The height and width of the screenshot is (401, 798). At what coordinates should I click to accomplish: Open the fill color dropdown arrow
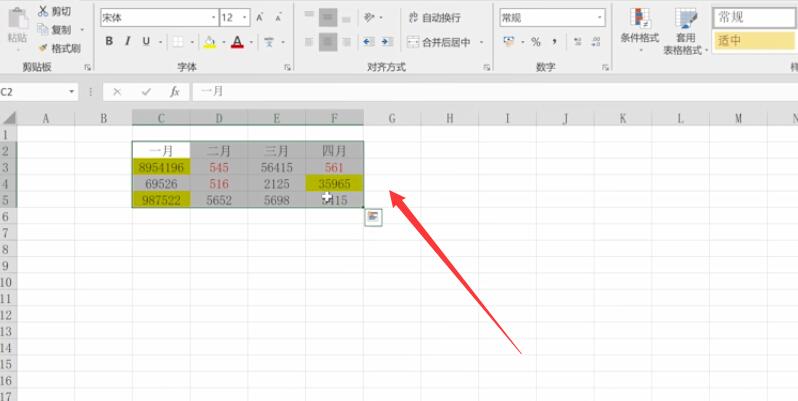223,42
